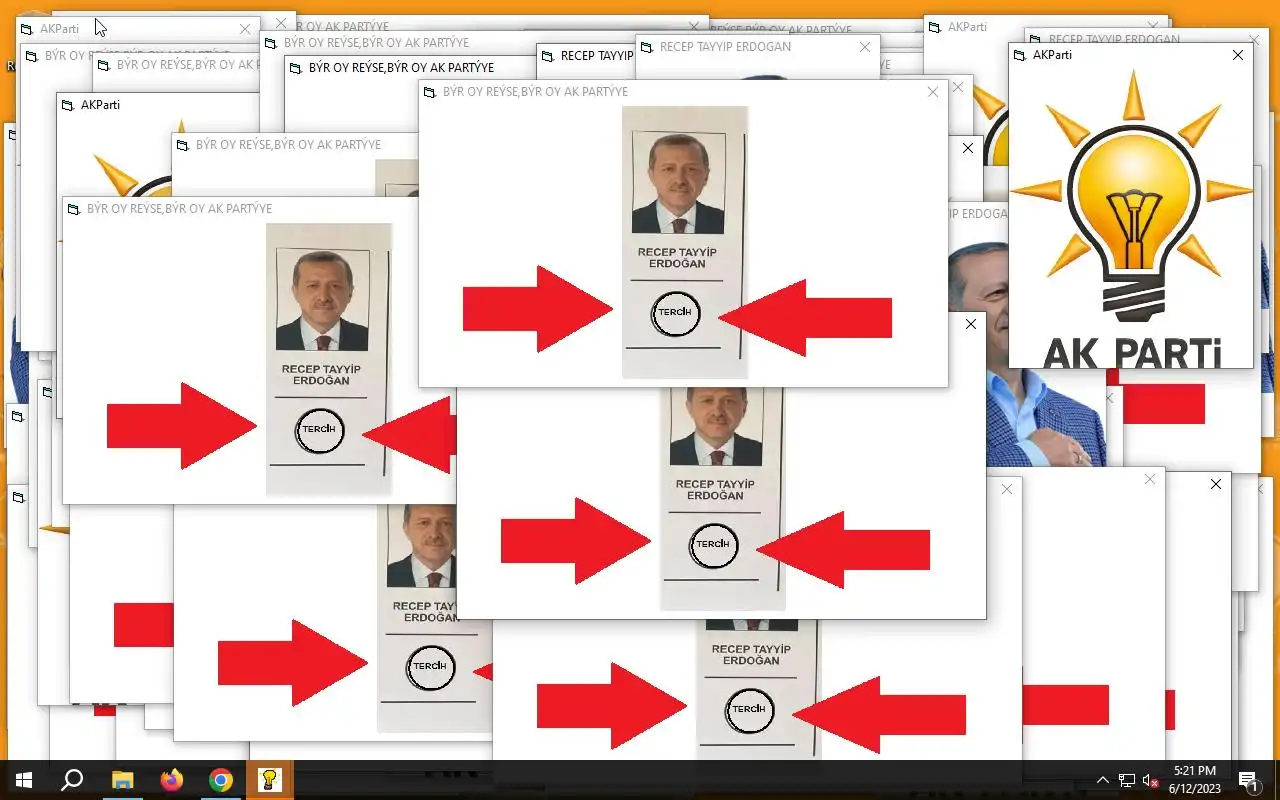Click title-bar icon of frontmost BÝR OY window

430,92
